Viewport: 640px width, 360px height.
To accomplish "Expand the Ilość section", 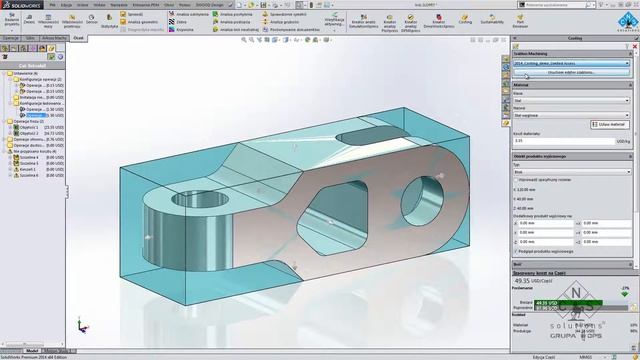I will [630, 264].
